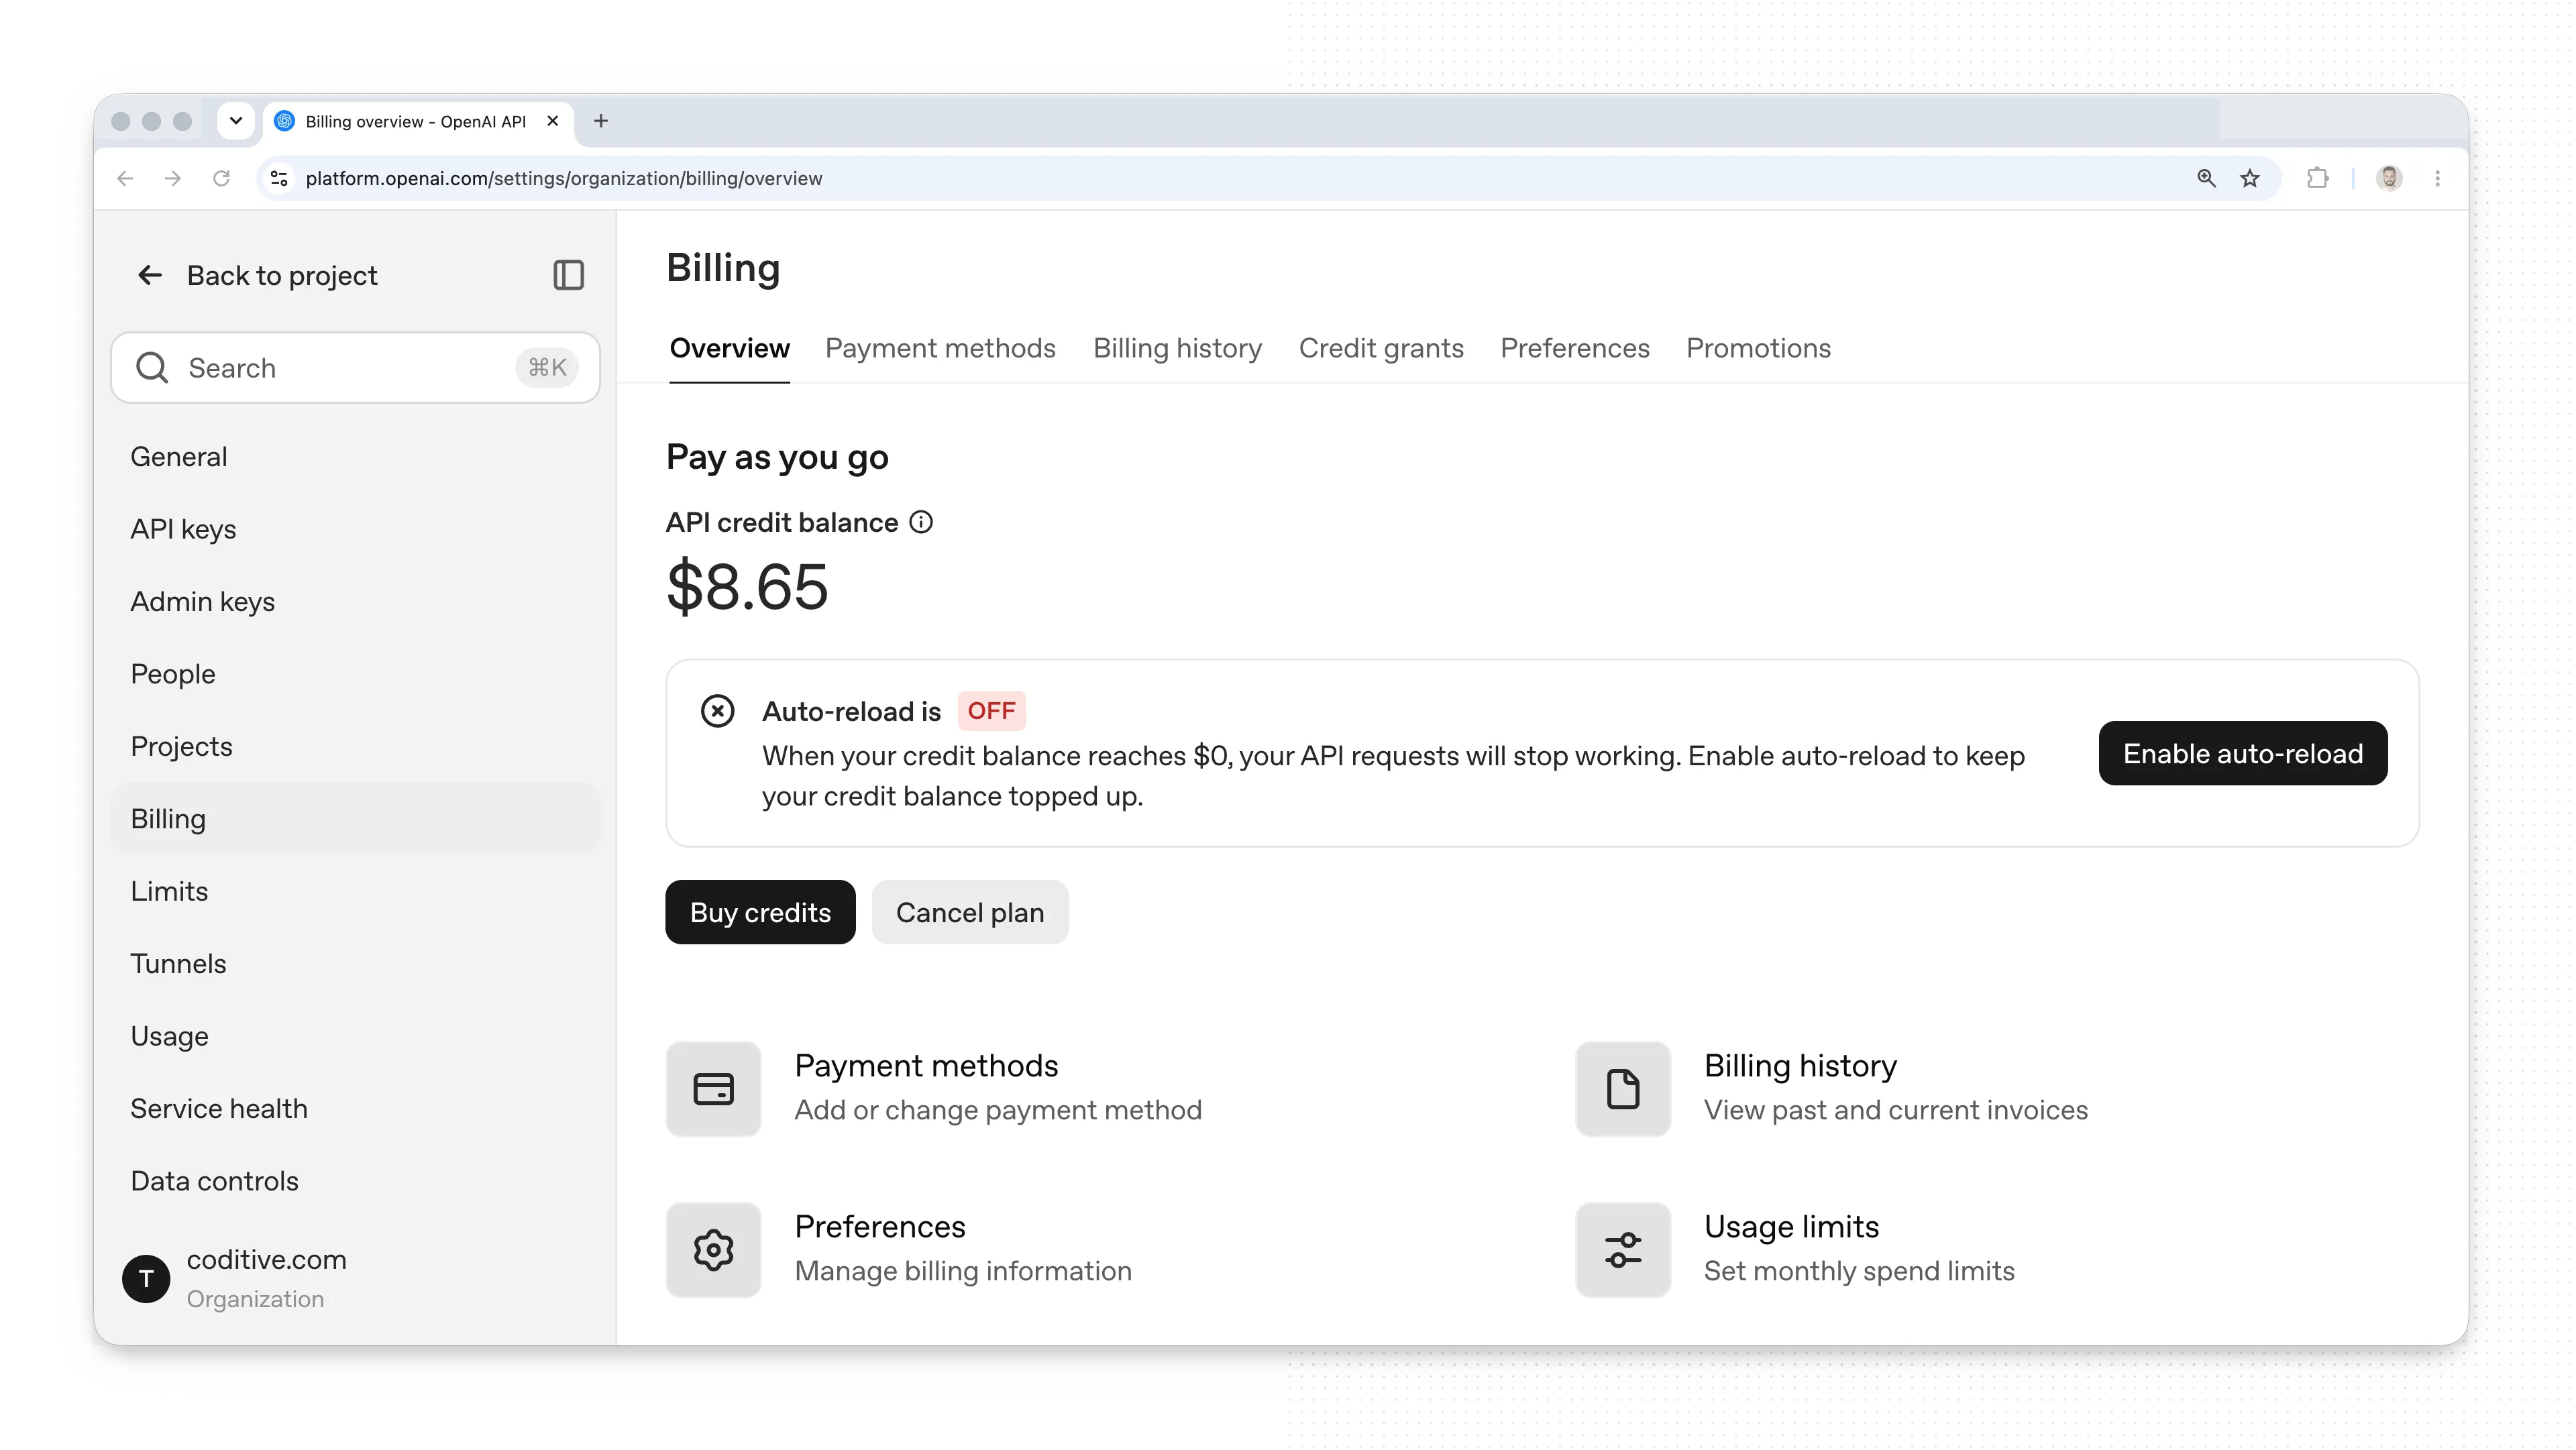Open Usage in the sidebar
Image resolution: width=2576 pixels, height=1450 pixels.
point(356,1036)
